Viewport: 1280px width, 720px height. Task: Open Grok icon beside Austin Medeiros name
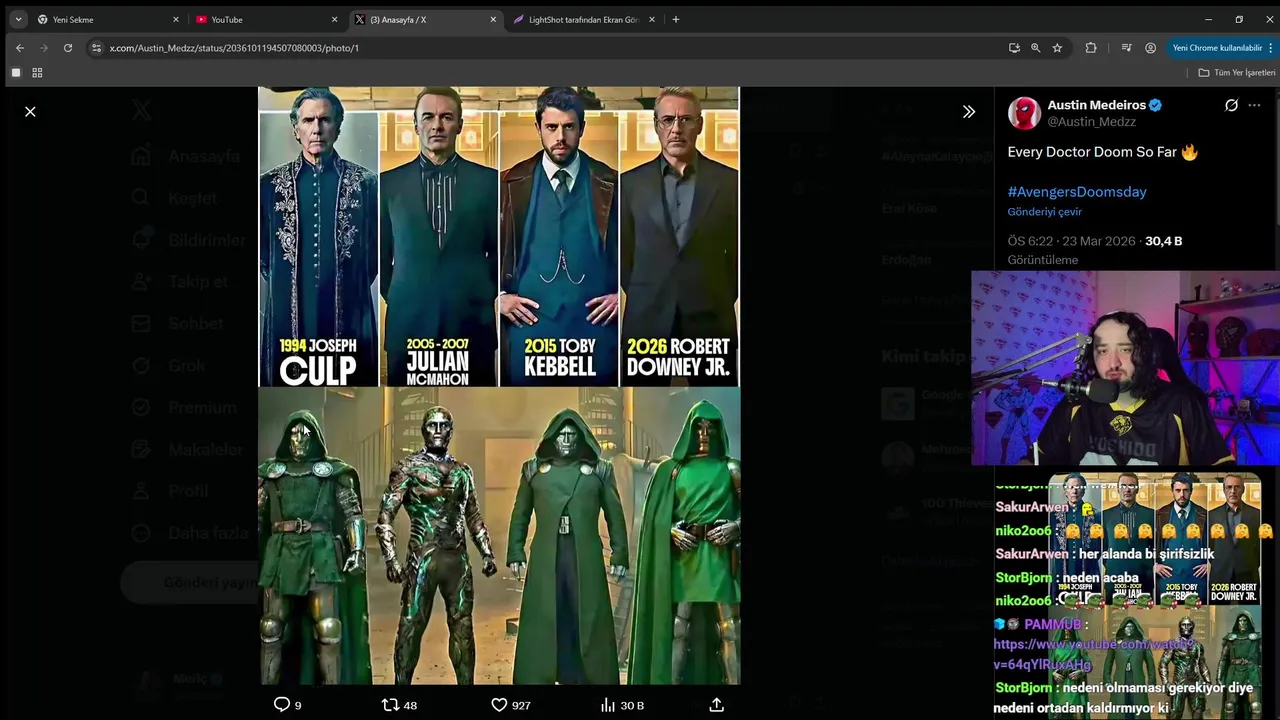(x=1231, y=105)
